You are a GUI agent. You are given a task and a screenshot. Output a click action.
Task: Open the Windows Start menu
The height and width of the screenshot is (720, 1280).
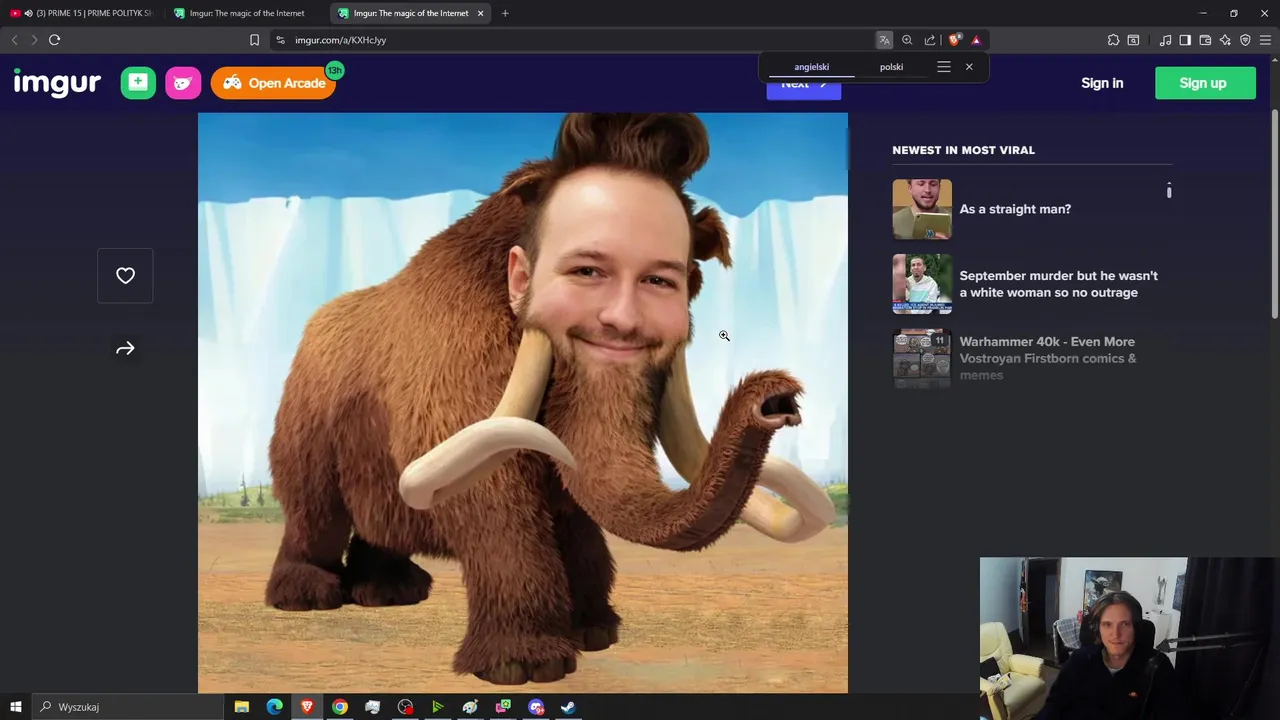16,707
